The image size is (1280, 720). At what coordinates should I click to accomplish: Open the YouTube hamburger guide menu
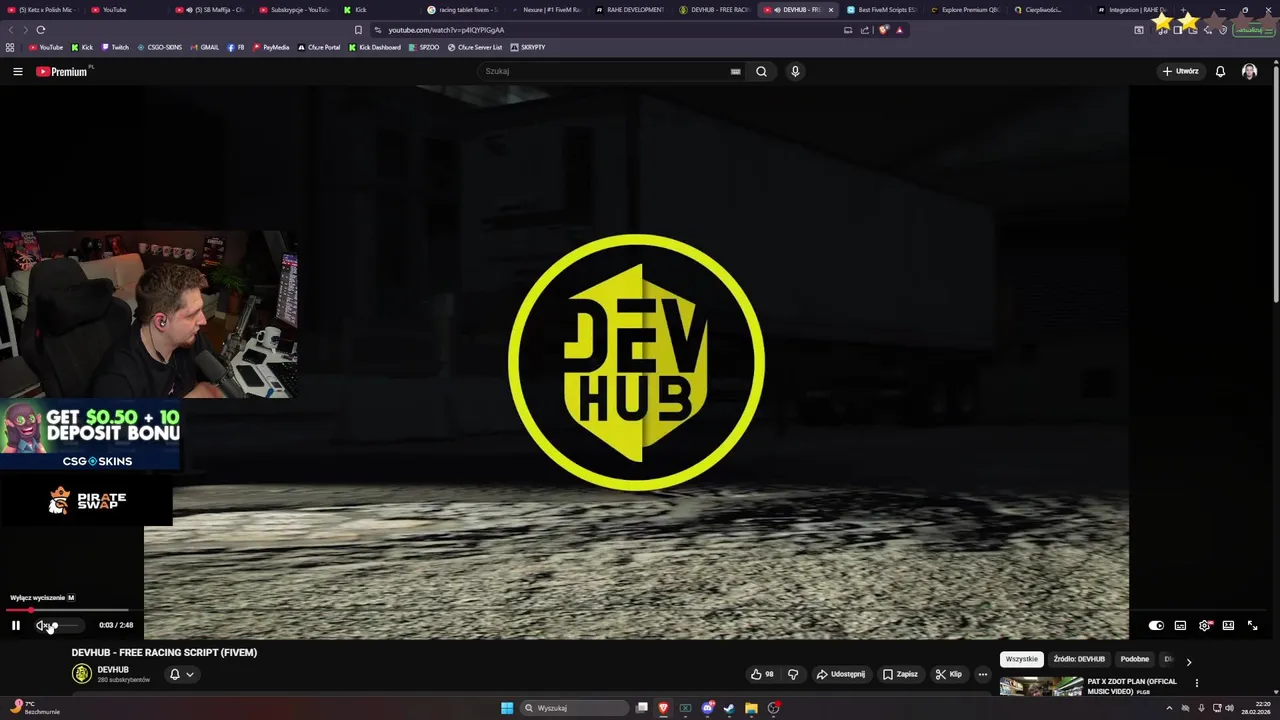coord(17,71)
